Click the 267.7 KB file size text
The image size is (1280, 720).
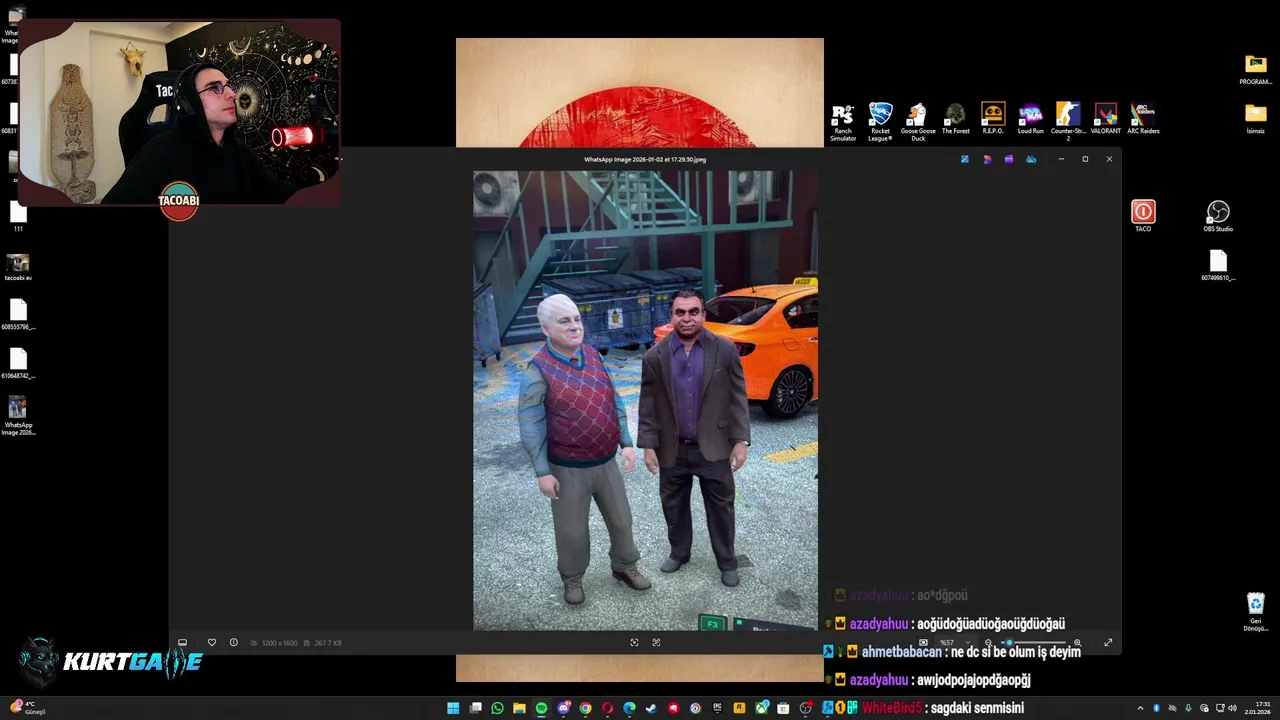pos(328,643)
